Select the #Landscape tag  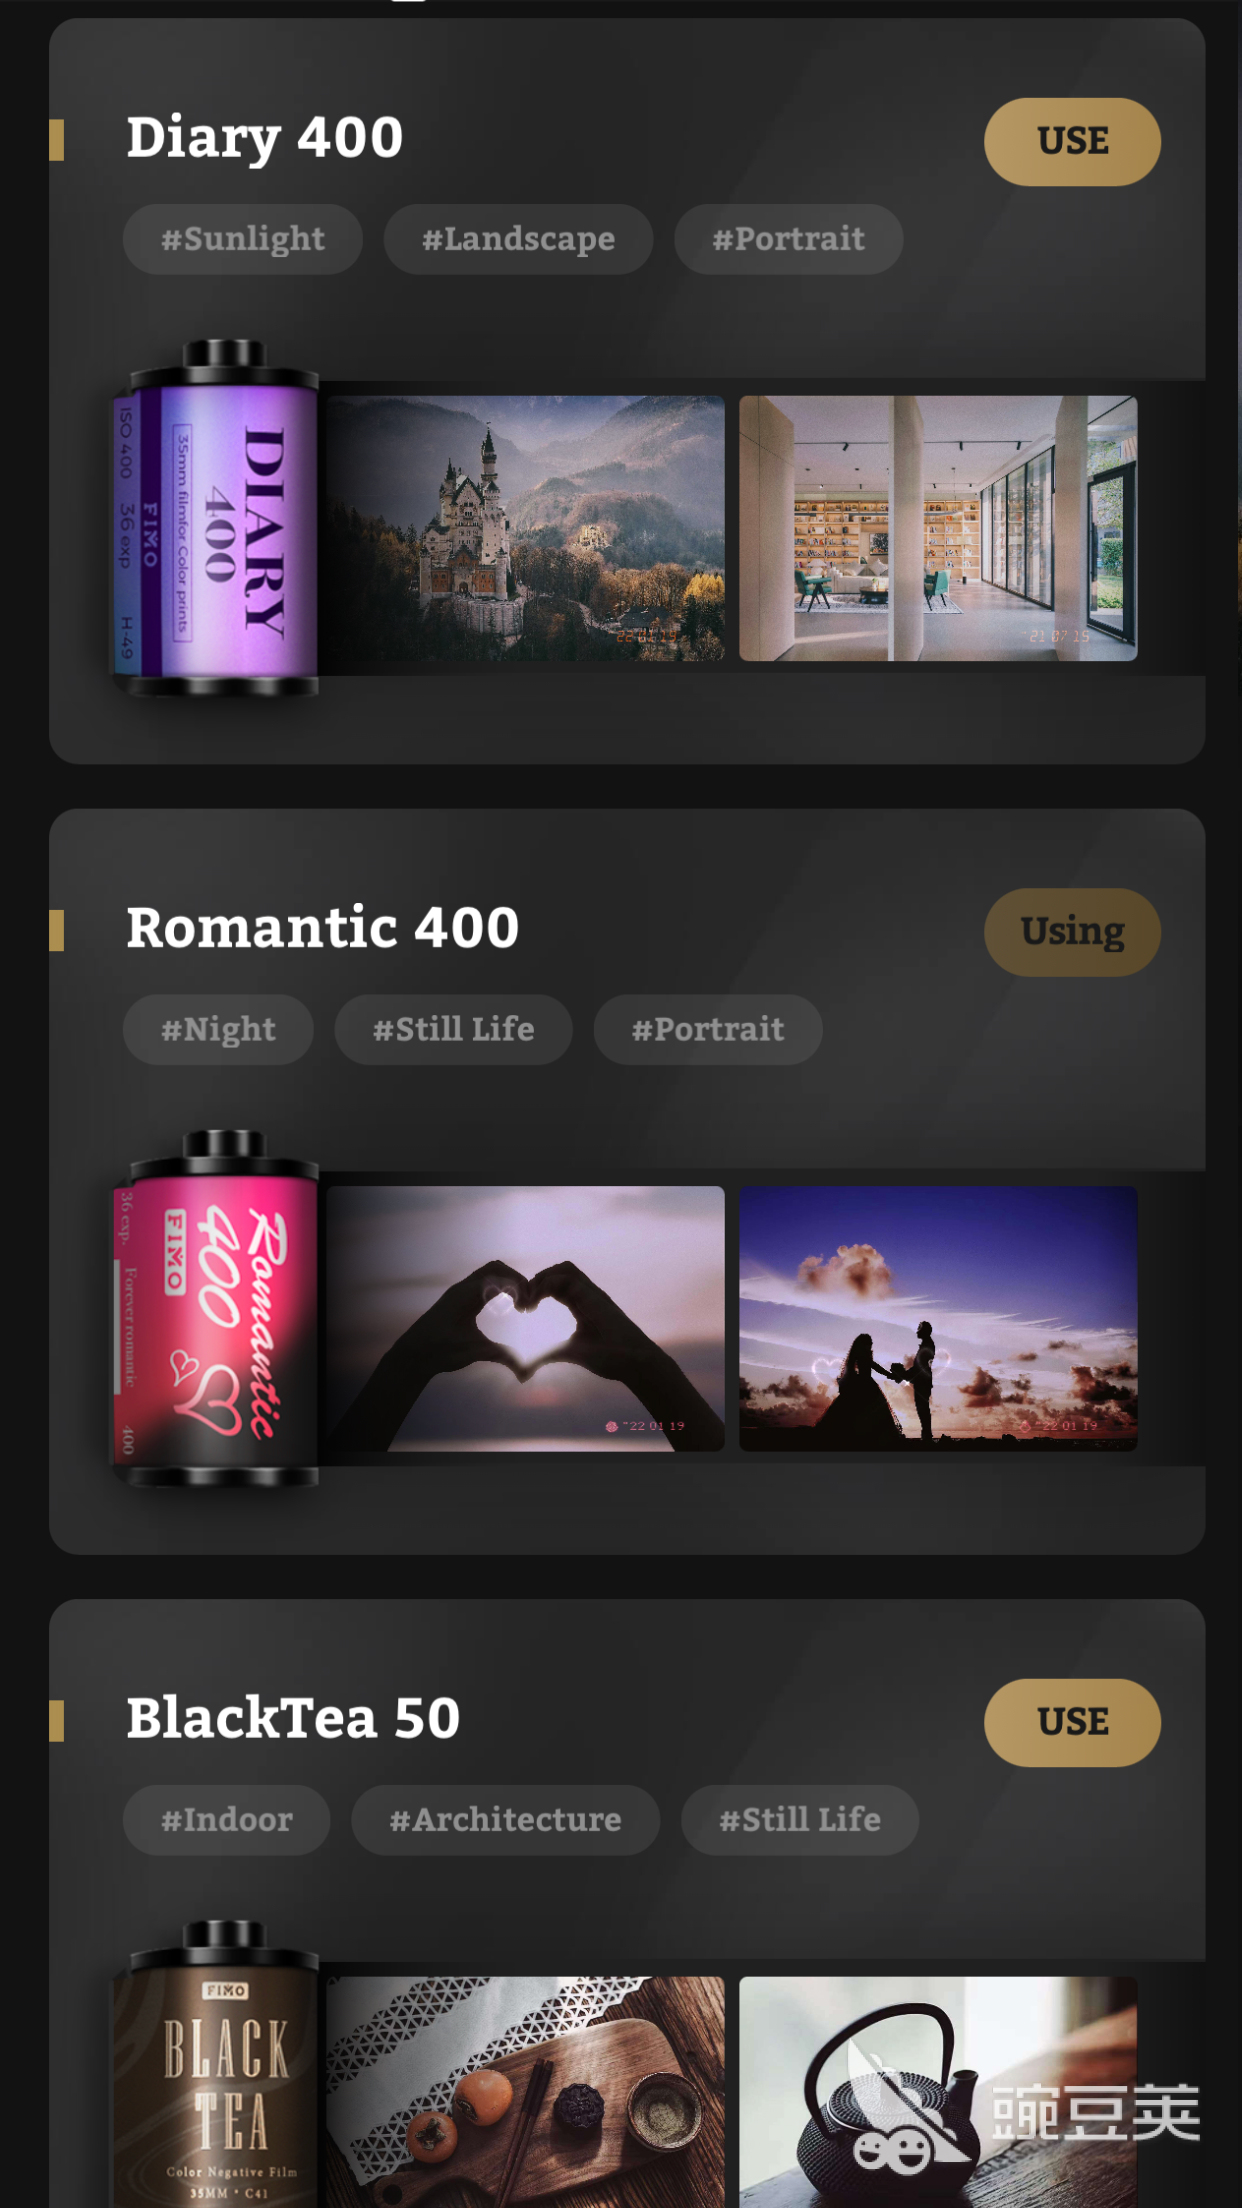tap(518, 239)
